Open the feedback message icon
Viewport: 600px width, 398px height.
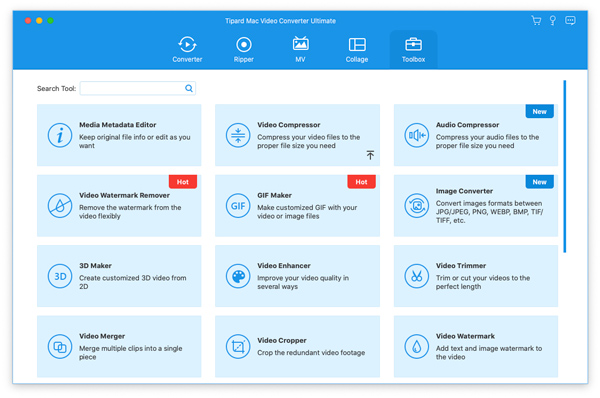[x=570, y=20]
